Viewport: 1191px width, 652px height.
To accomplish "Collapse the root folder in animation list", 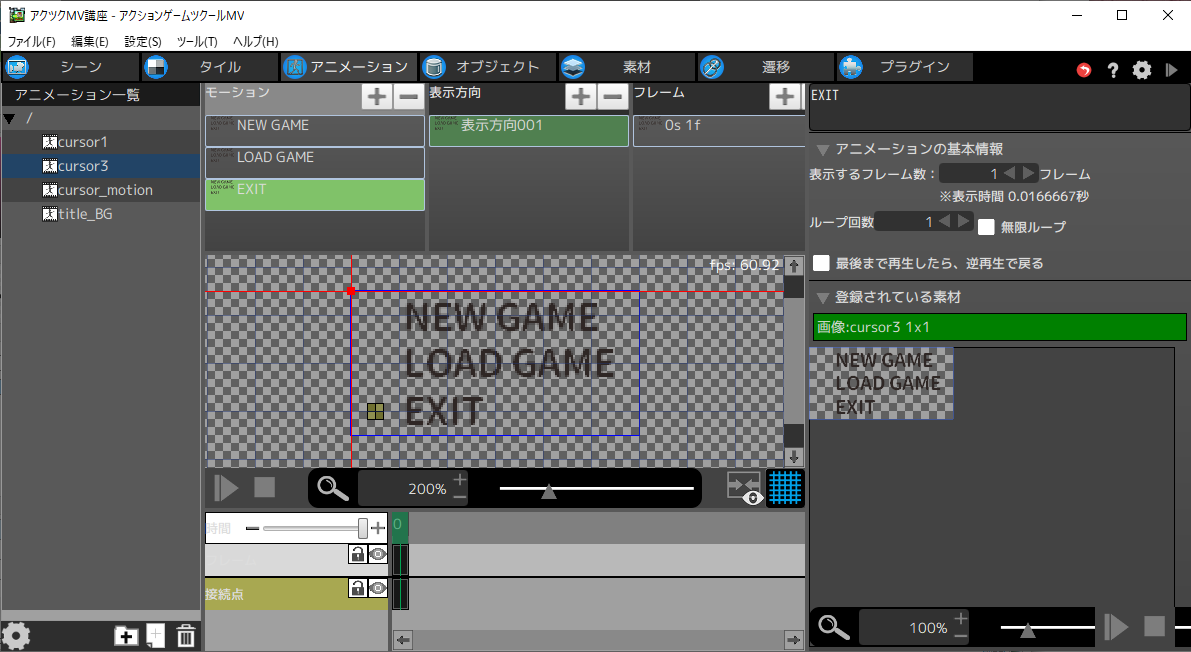I will point(10,119).
